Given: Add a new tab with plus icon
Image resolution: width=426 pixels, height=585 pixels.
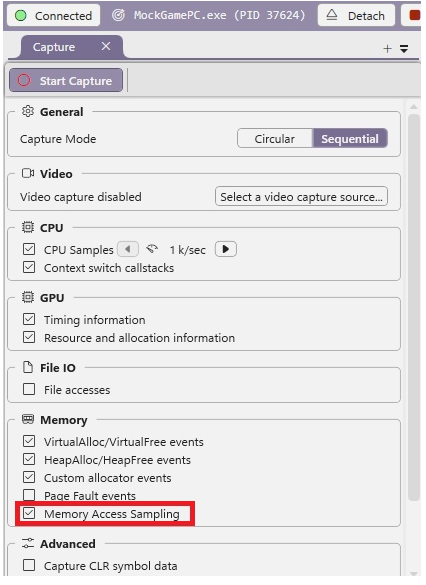Looking at the screenshot, I should coord(387,49).
